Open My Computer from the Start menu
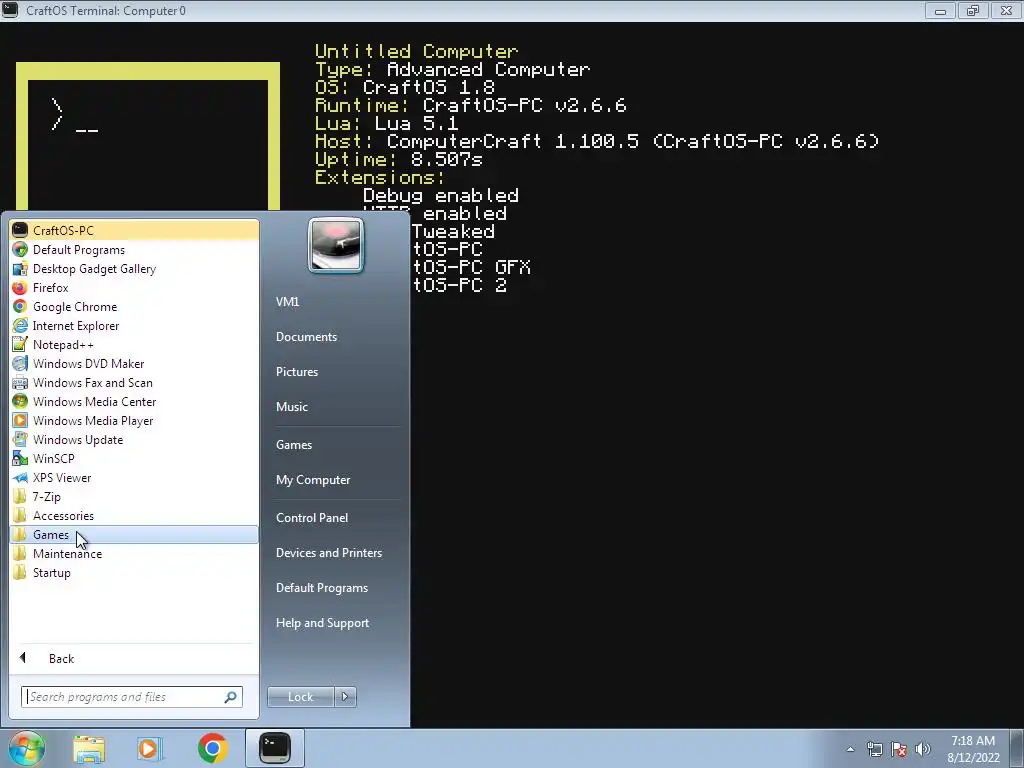1024x768 pixels. (x=313, y=480)
